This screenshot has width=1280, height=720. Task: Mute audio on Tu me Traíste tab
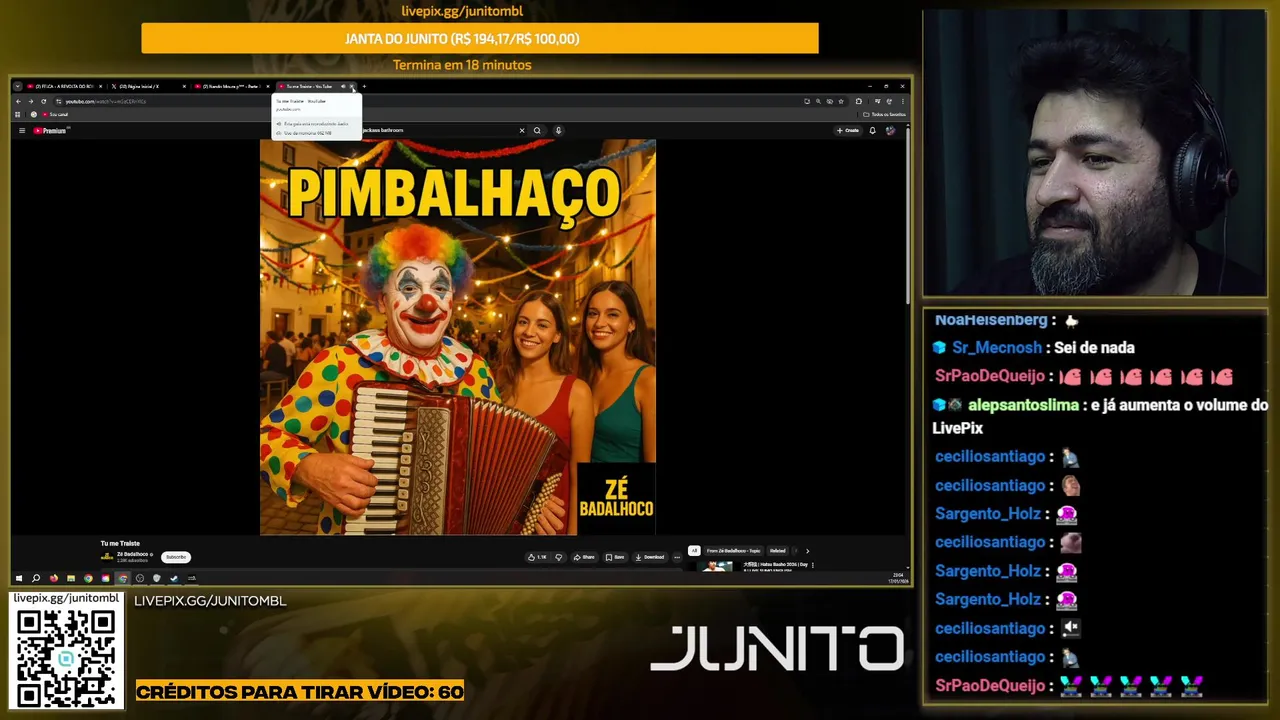343,86
